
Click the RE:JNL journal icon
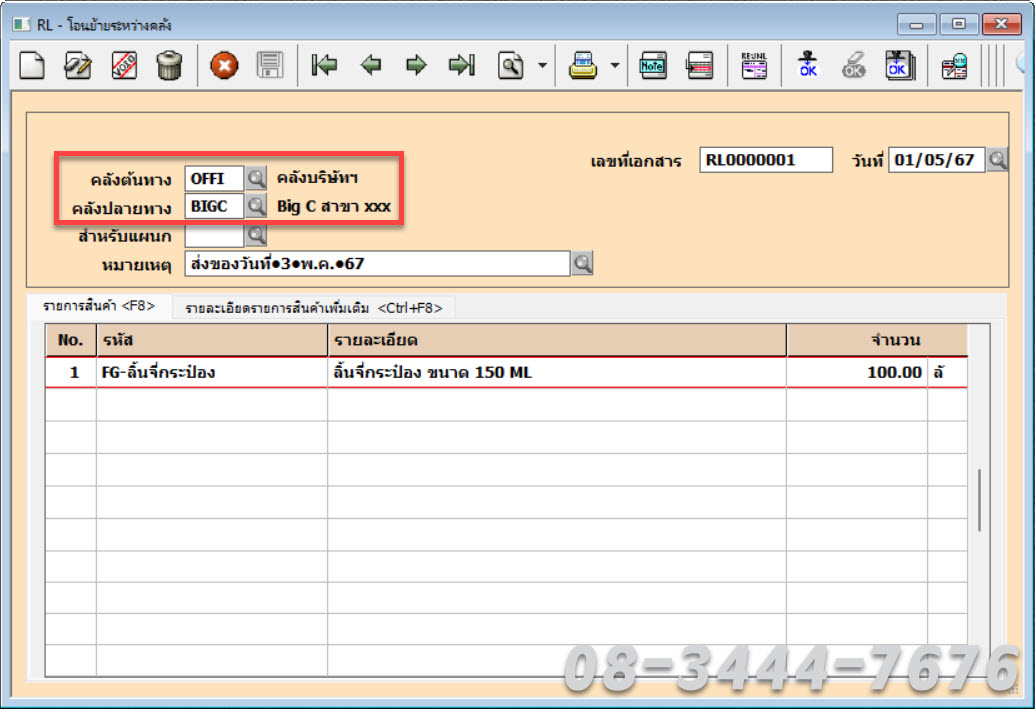(754, 65)
